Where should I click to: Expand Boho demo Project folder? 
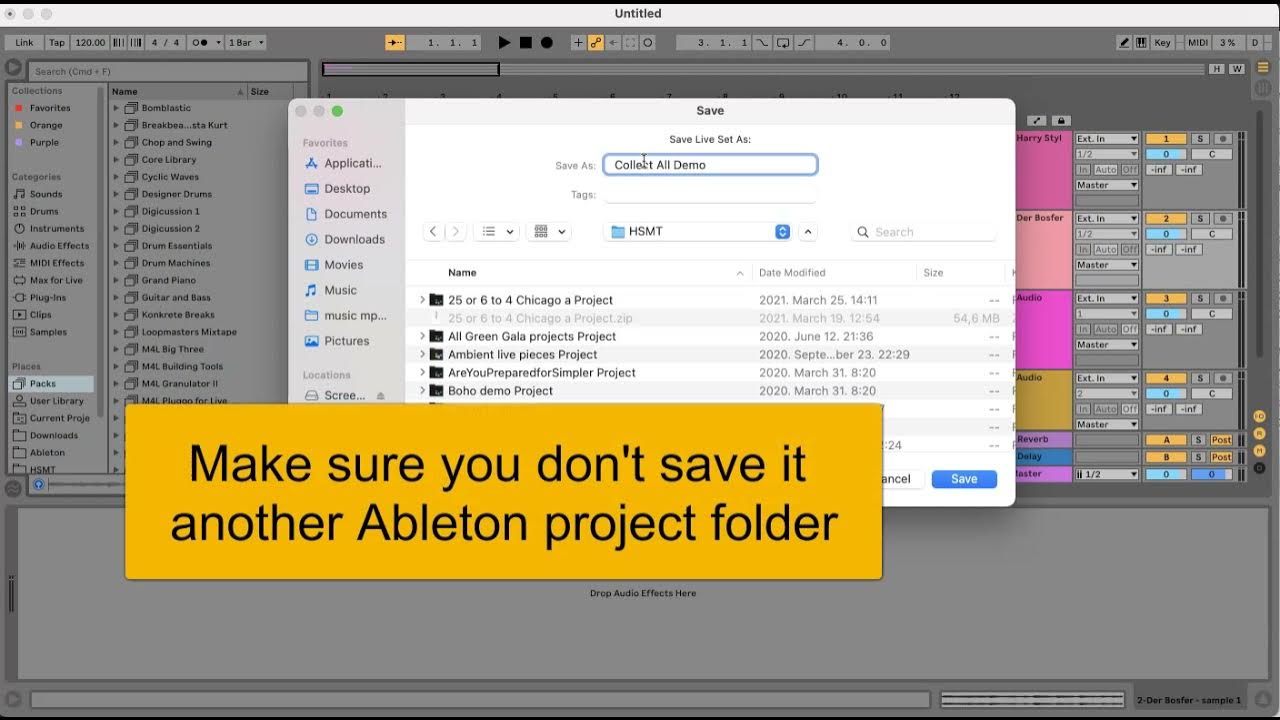[422, 391]
